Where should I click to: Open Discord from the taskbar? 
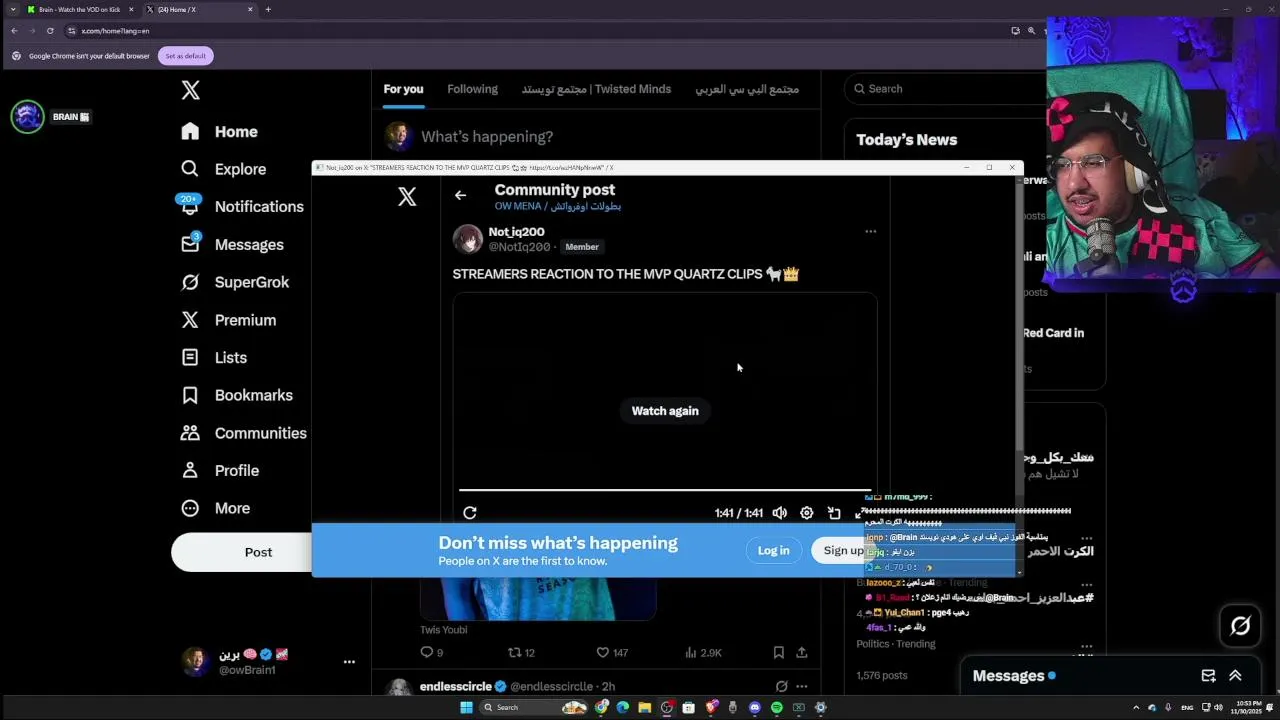(755, 708)
